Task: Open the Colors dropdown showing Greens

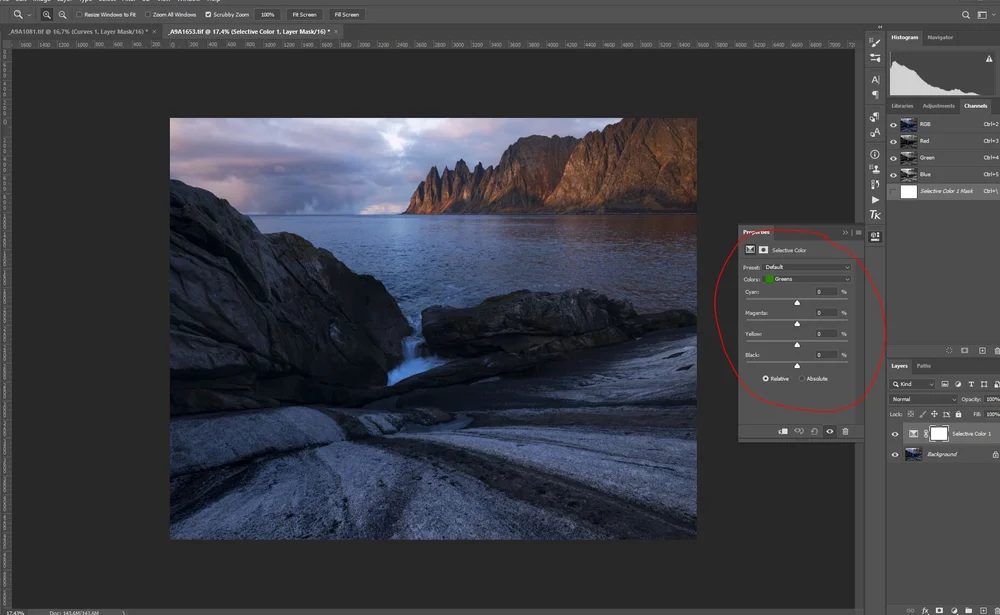Action: [807, 279]
